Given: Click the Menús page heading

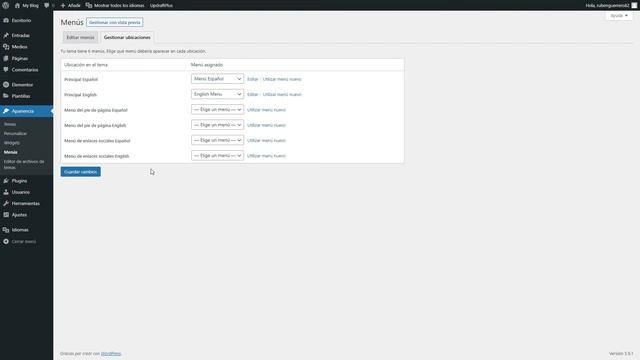Looking at the screenshot, I should [72, 22].
